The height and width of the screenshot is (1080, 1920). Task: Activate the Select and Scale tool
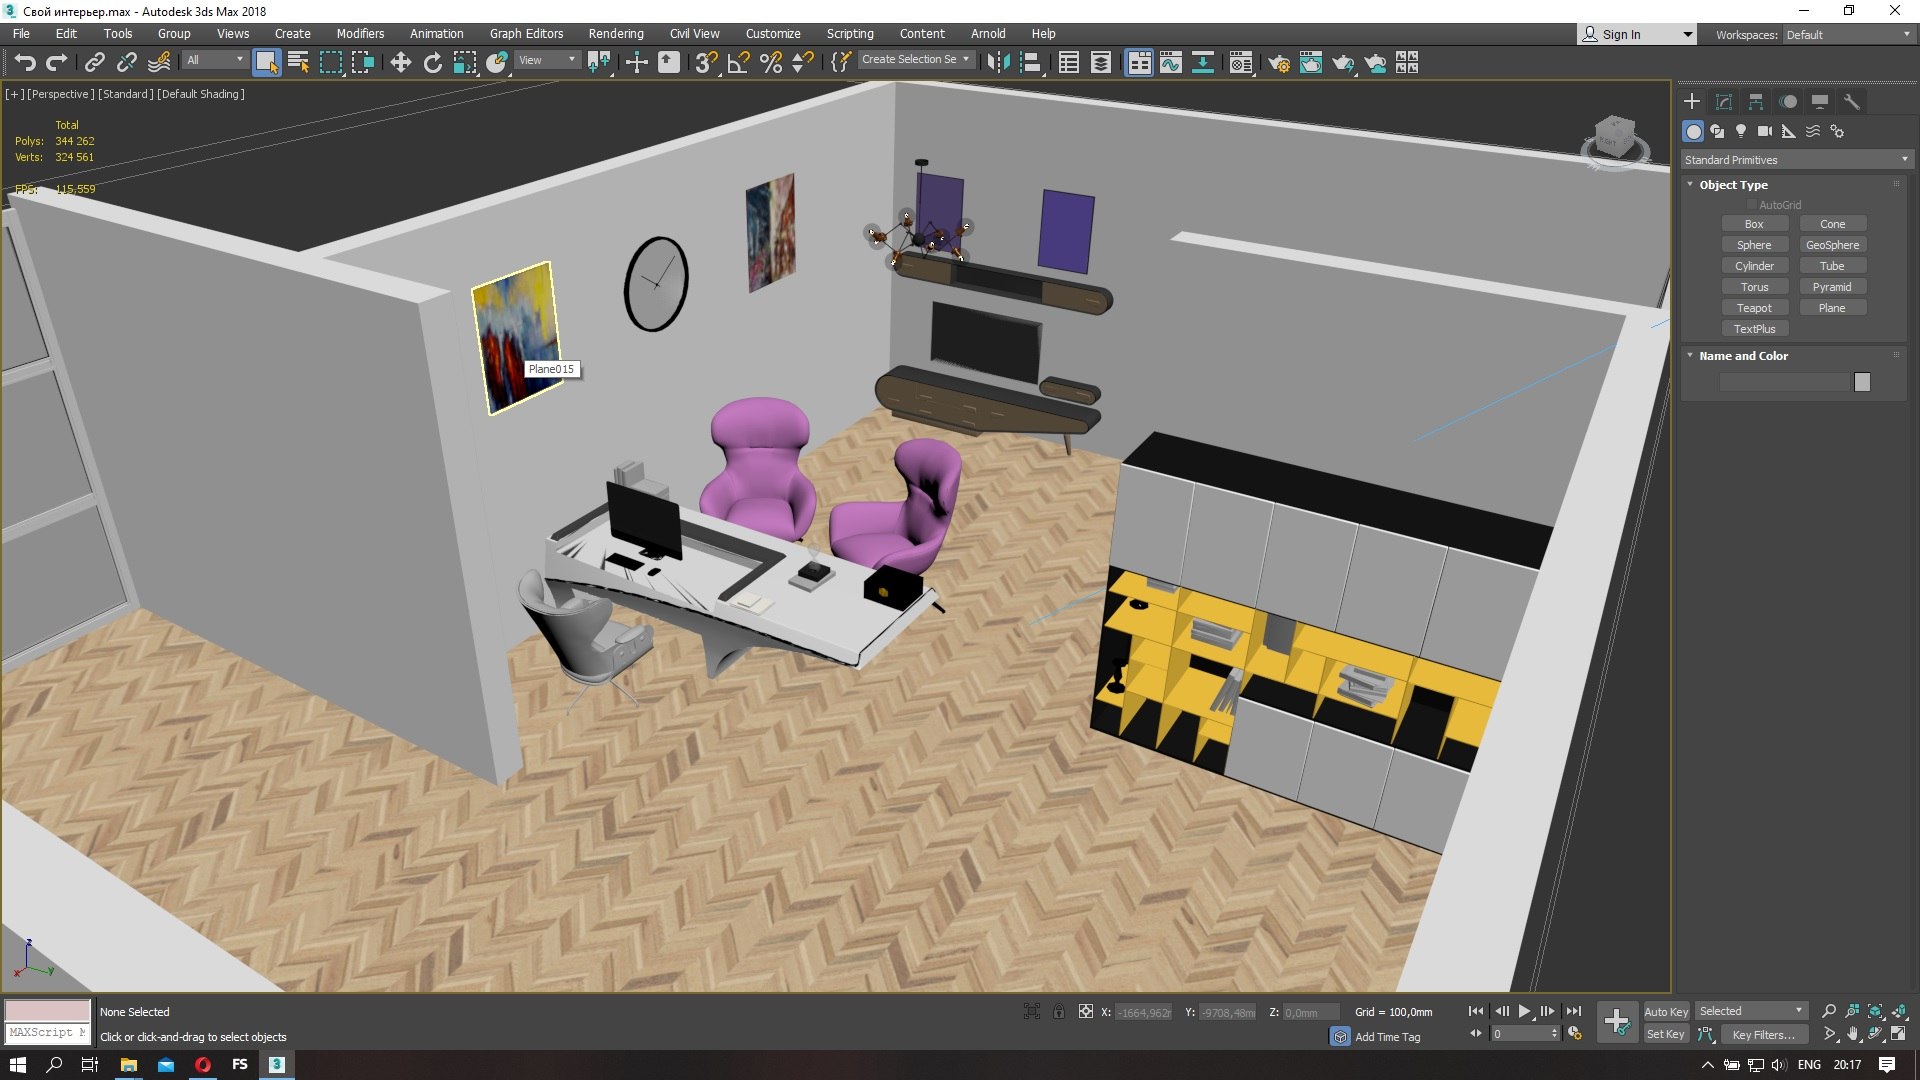(x=465, y=63)
